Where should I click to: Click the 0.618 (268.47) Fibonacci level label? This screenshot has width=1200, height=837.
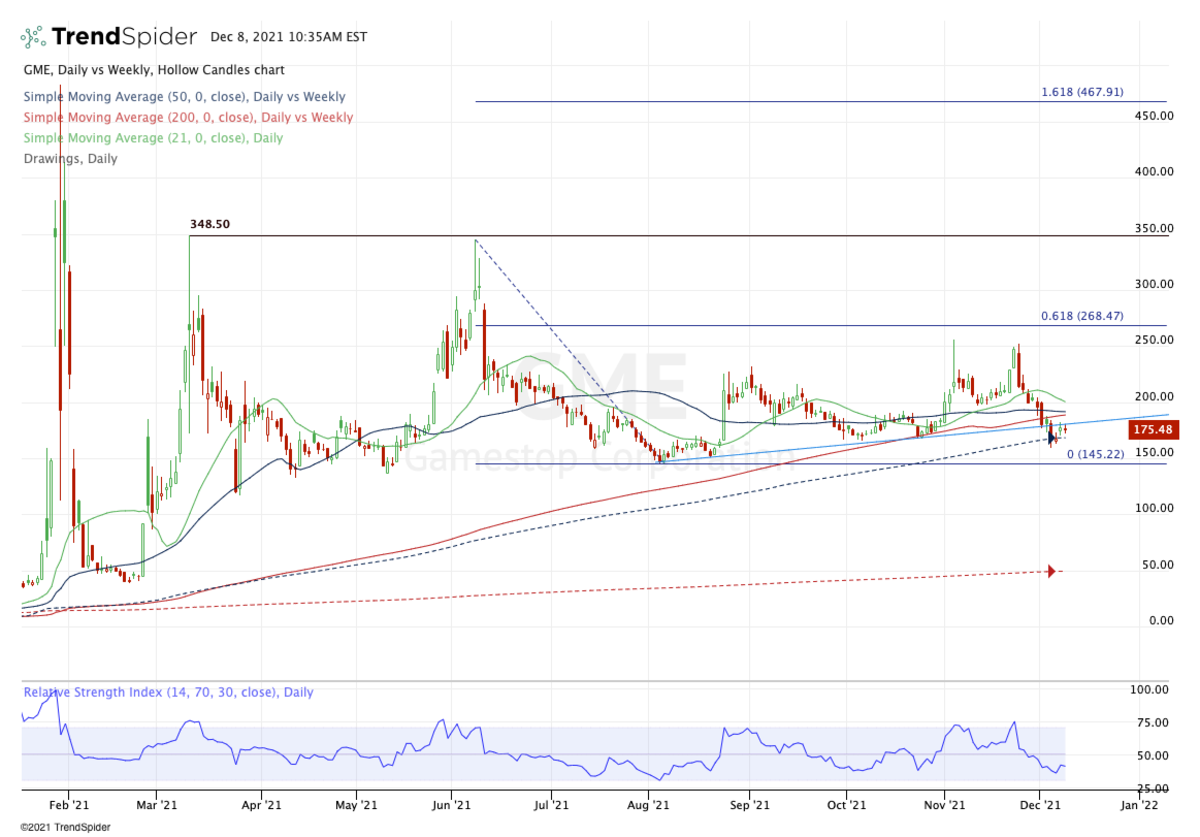(1082, 316)
